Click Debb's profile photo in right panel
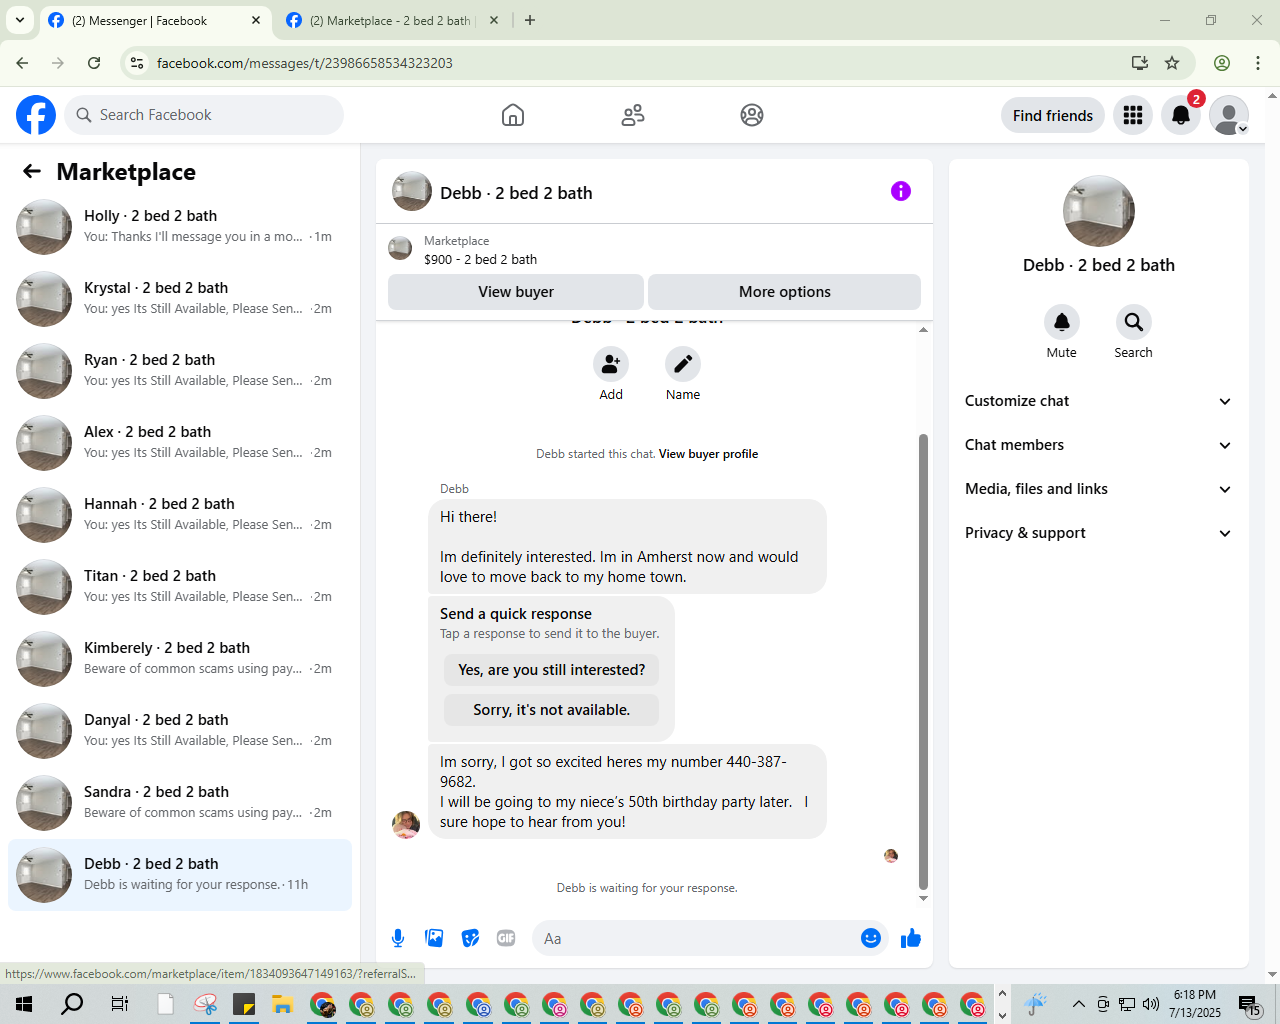1280x1024 pixels. 1099,211
